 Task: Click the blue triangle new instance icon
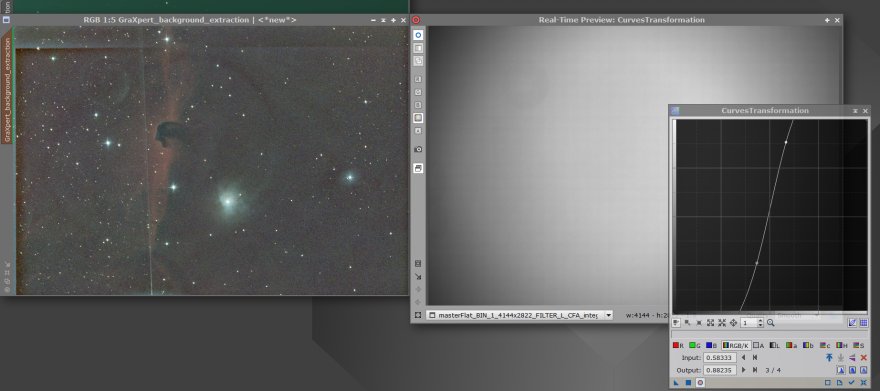click(x=676, y=383)
